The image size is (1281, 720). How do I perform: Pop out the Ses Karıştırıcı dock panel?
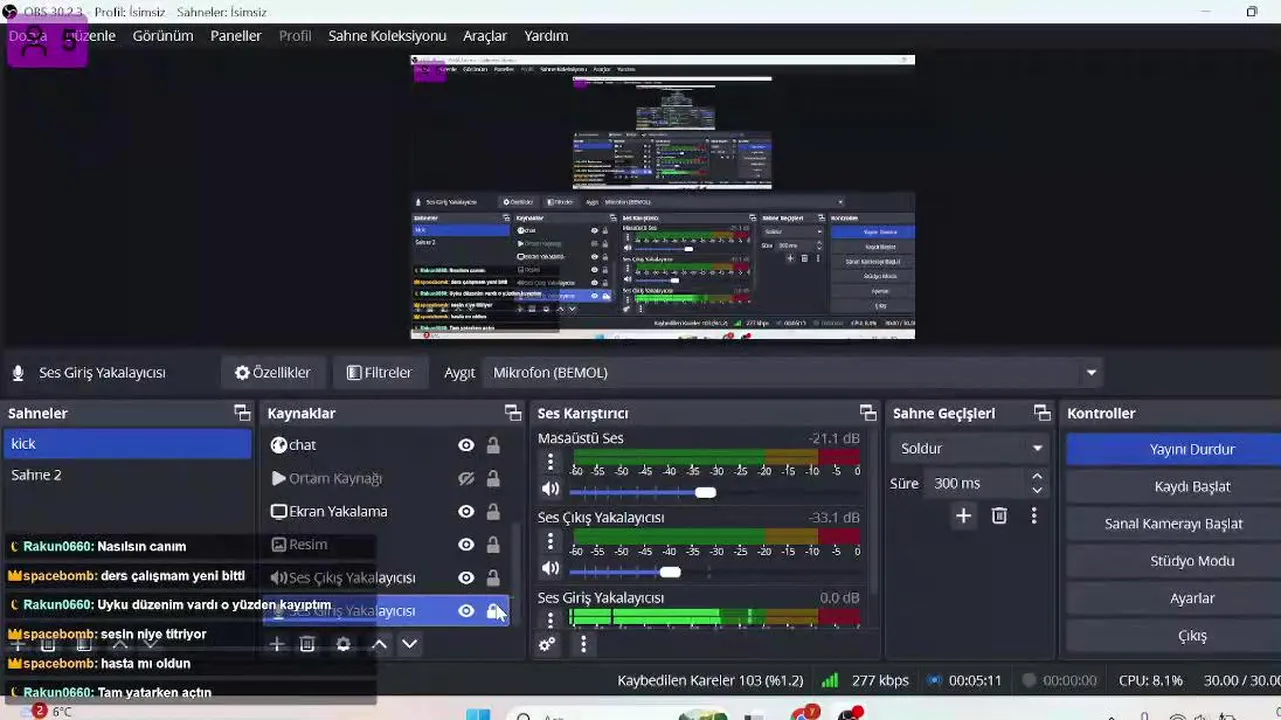click(x=868, y=413)
